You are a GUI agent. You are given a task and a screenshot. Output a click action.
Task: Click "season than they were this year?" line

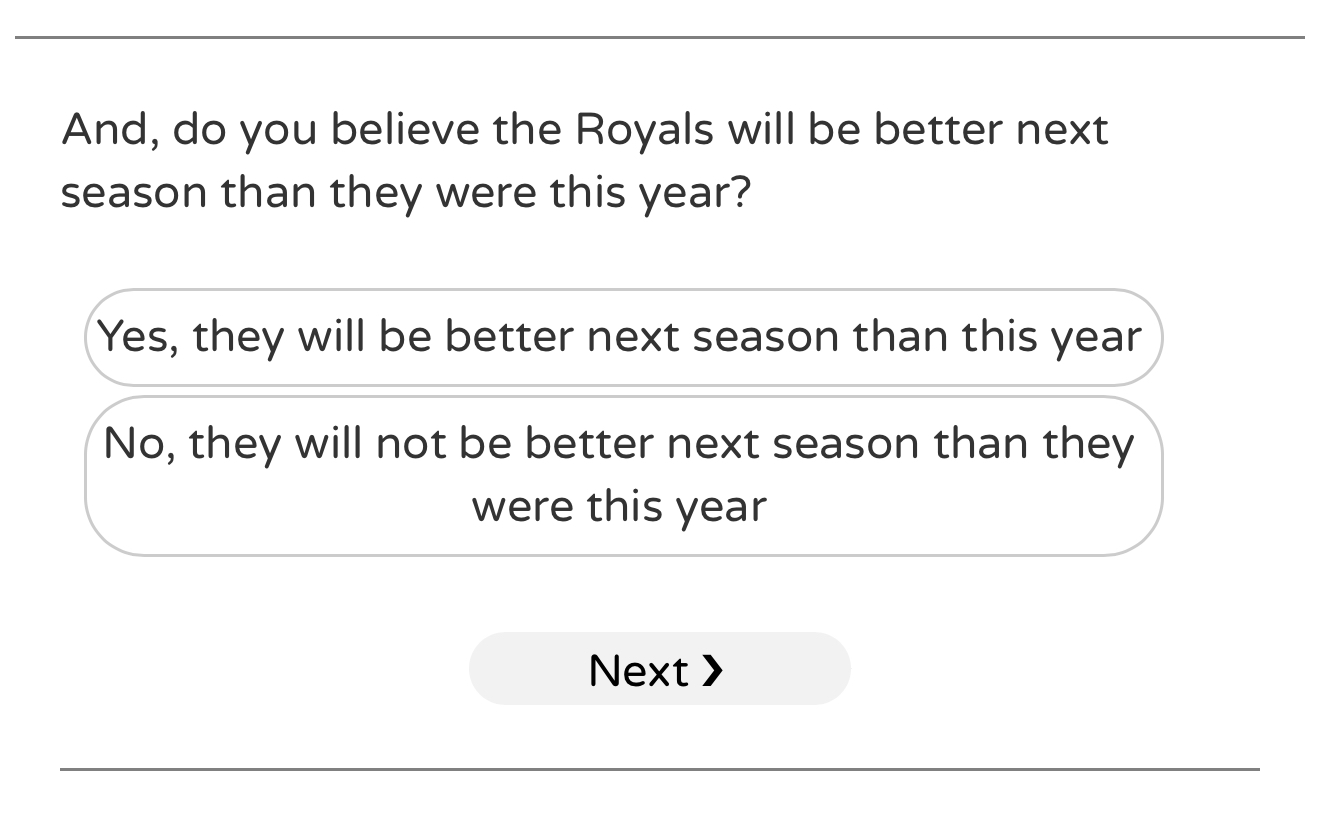405,191
